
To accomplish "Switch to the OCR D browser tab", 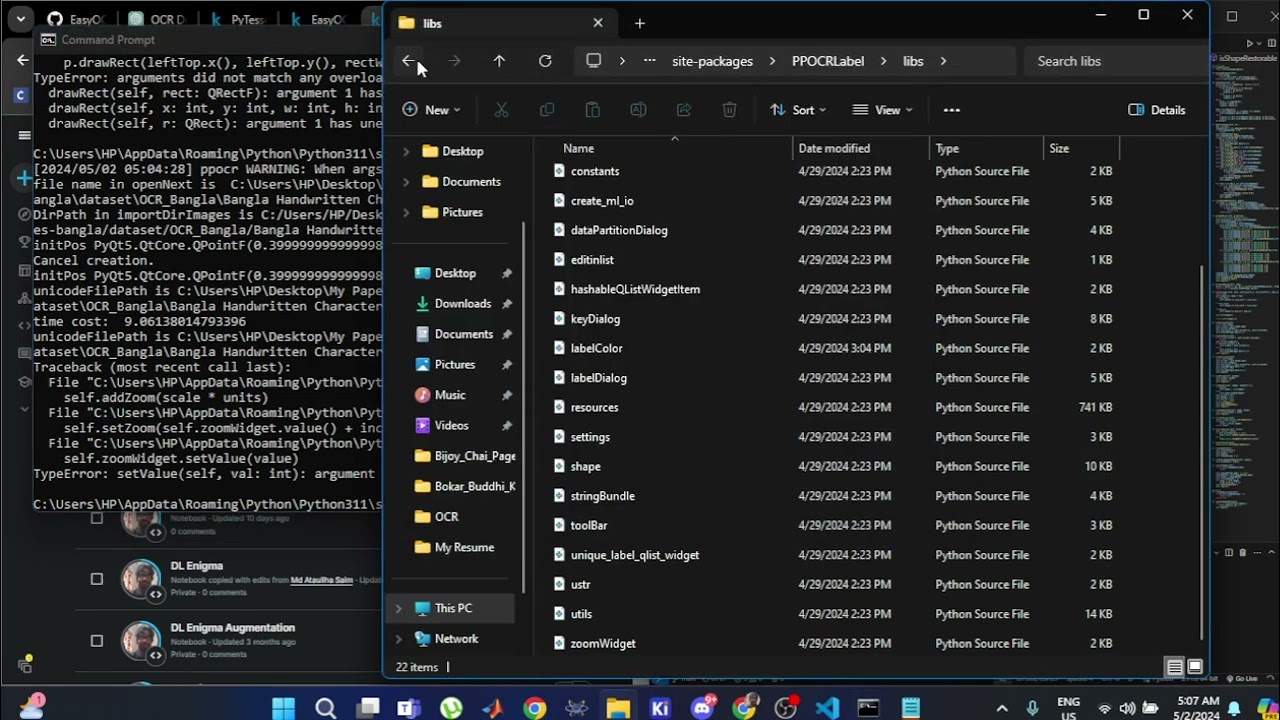I will coord(155,19).
